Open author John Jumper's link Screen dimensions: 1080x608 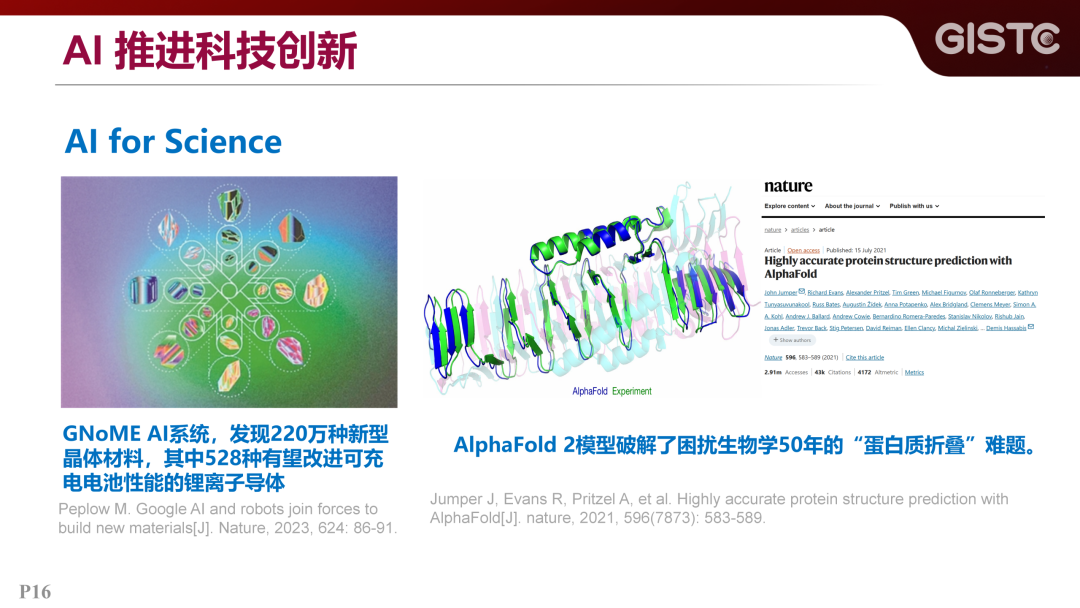click(781, 293)
